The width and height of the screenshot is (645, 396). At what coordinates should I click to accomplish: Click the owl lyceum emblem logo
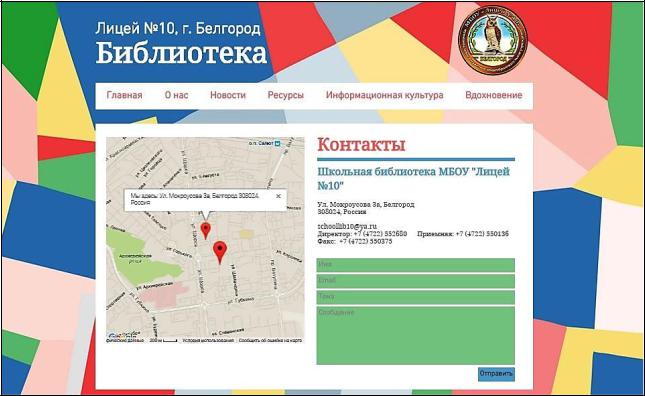tap(493, 40)
